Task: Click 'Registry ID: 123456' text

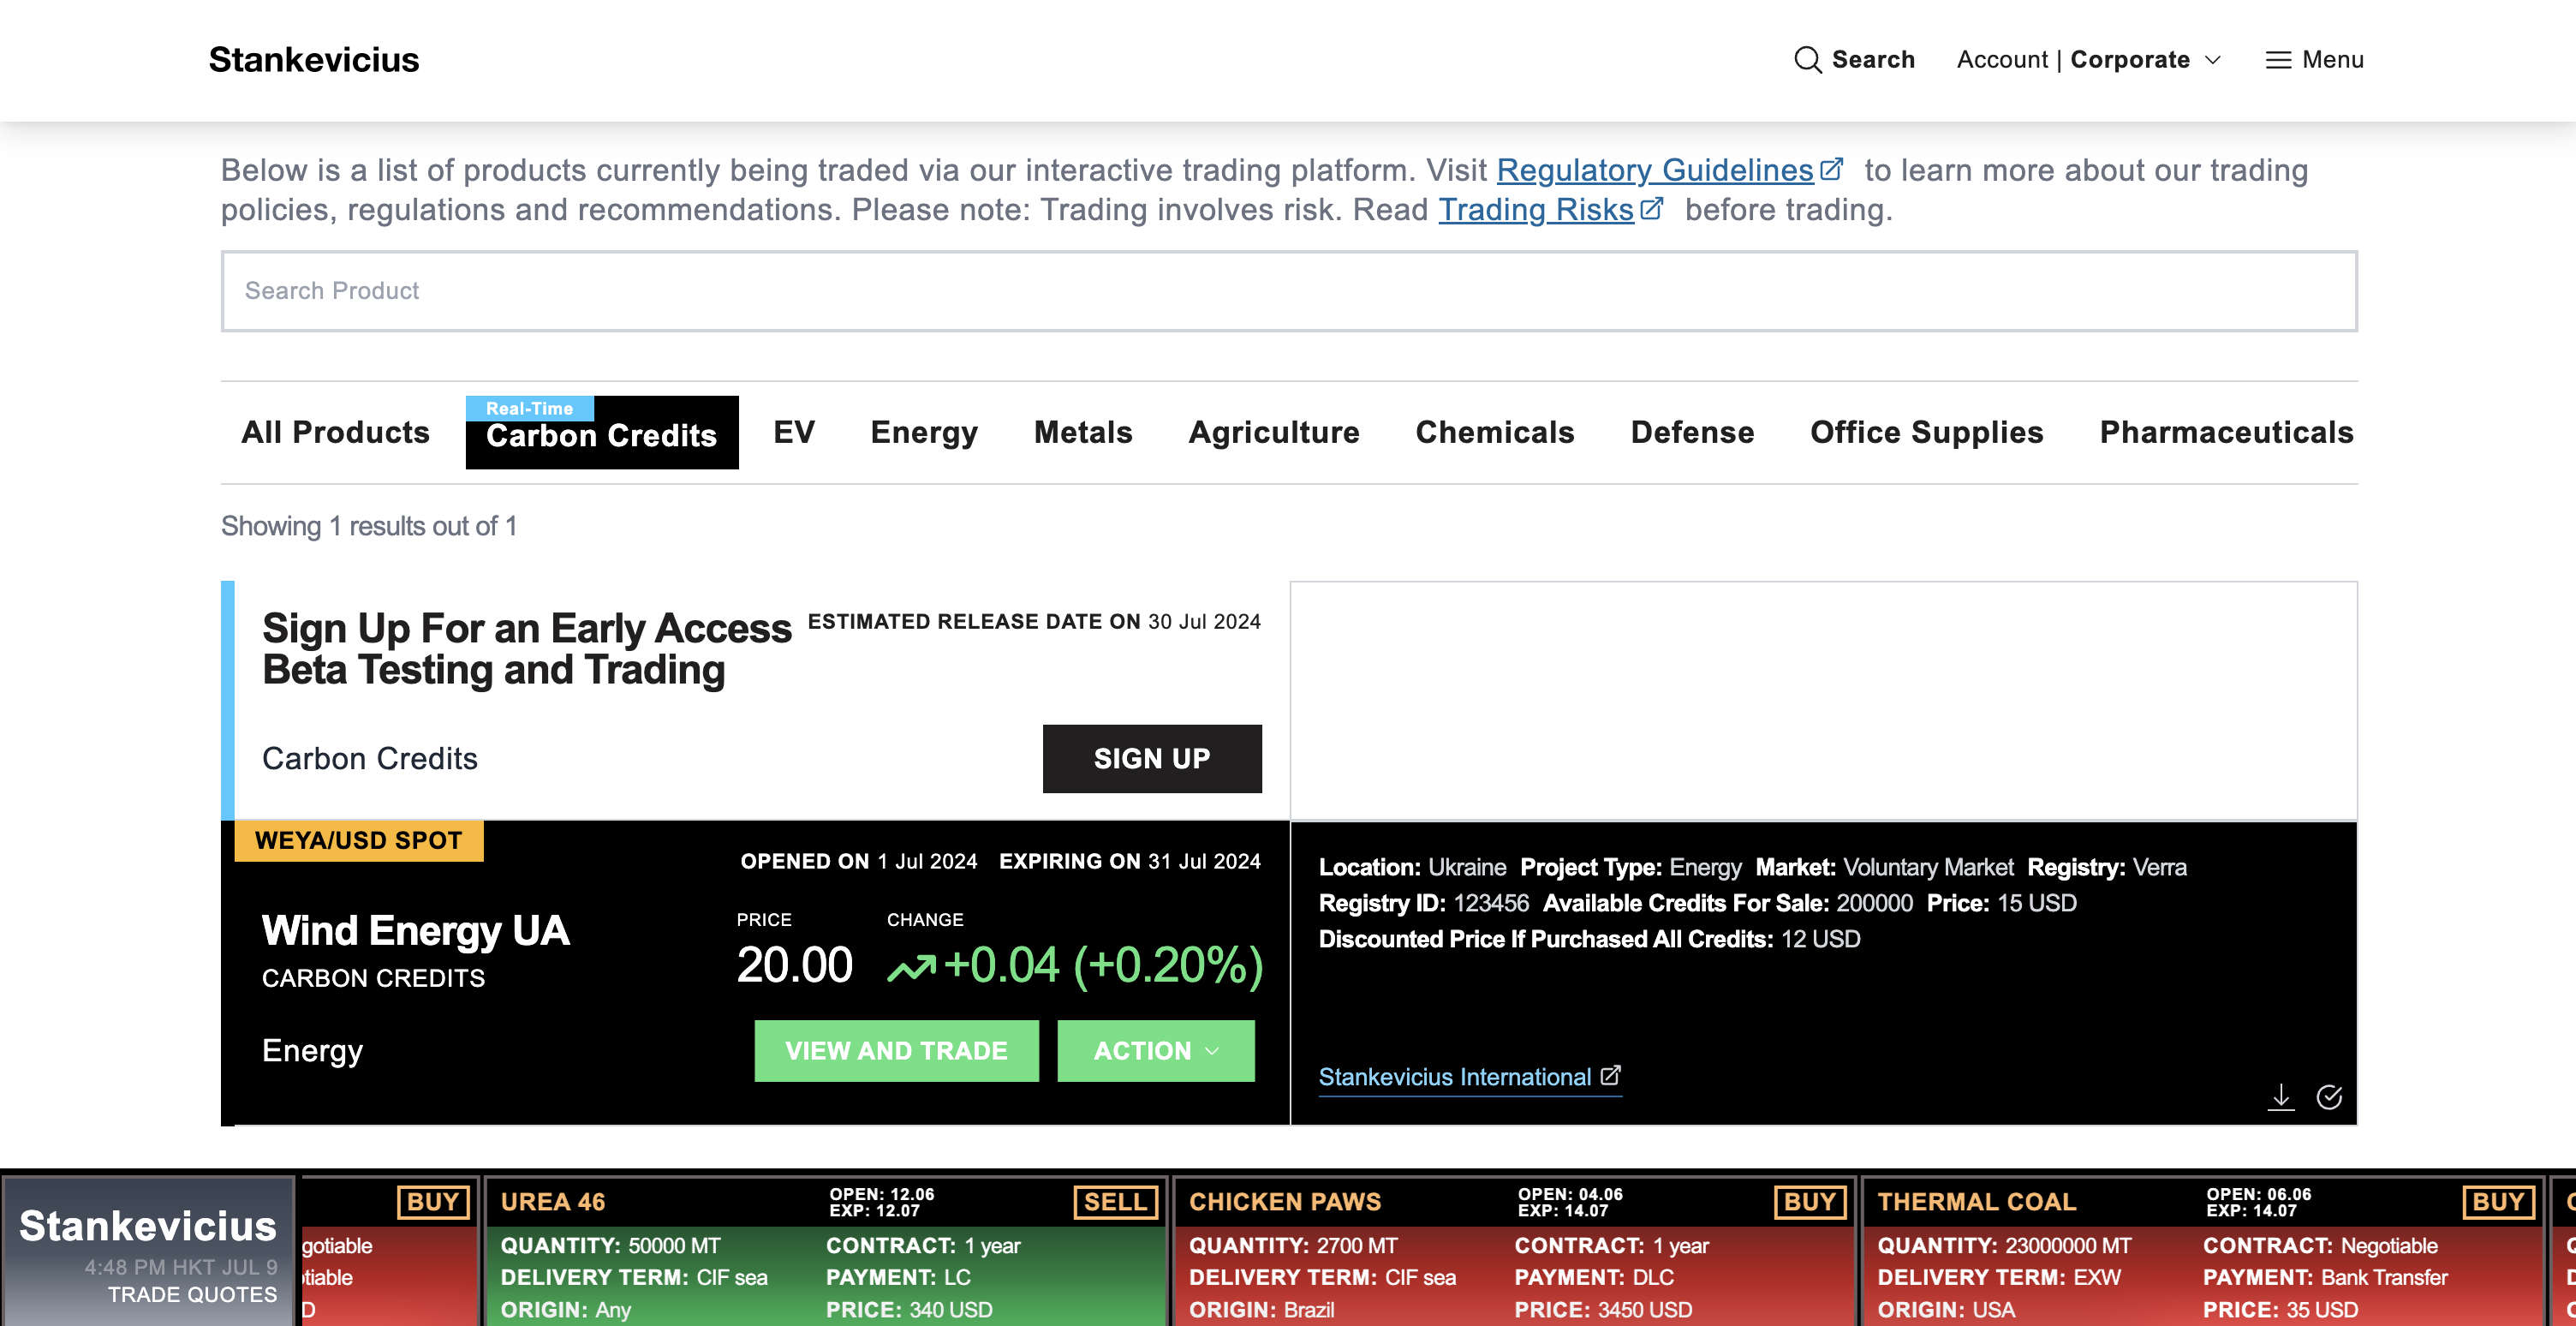Action: 1424,903
